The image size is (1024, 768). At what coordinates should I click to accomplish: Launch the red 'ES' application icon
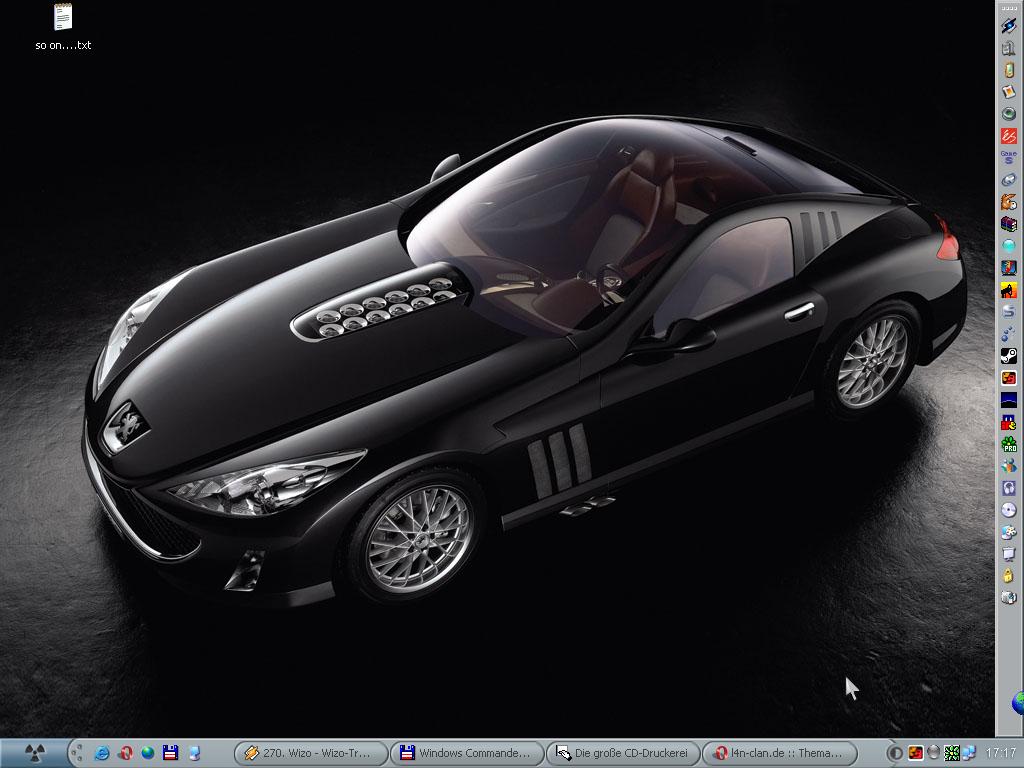point(1009,136)
